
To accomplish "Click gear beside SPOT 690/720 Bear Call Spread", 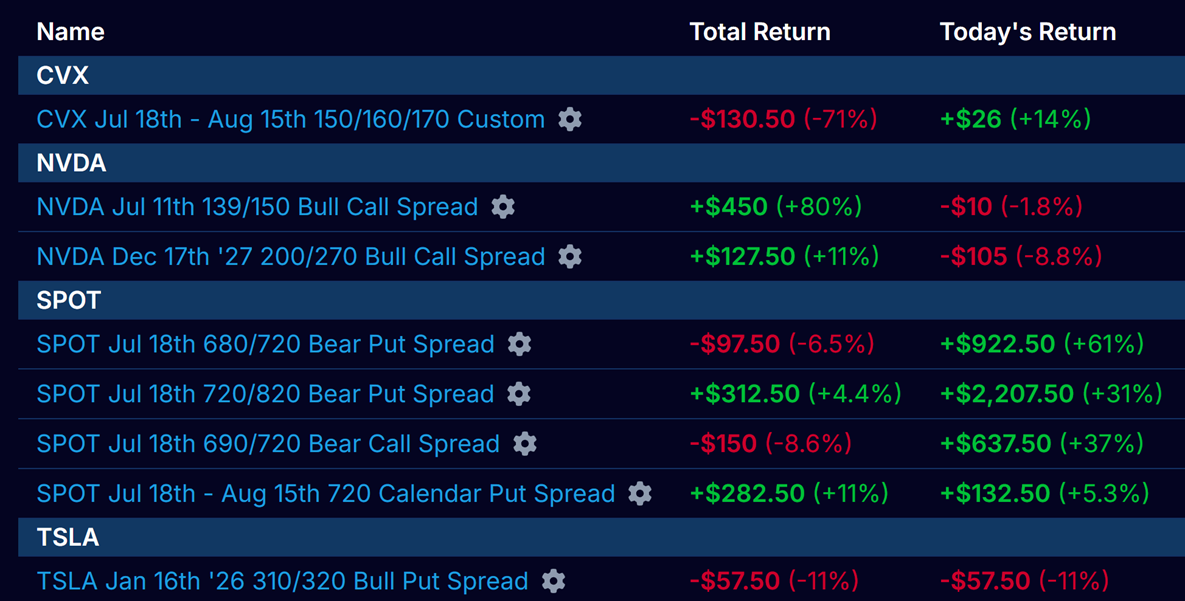I will pyautogui.click(x=525, y=444).
